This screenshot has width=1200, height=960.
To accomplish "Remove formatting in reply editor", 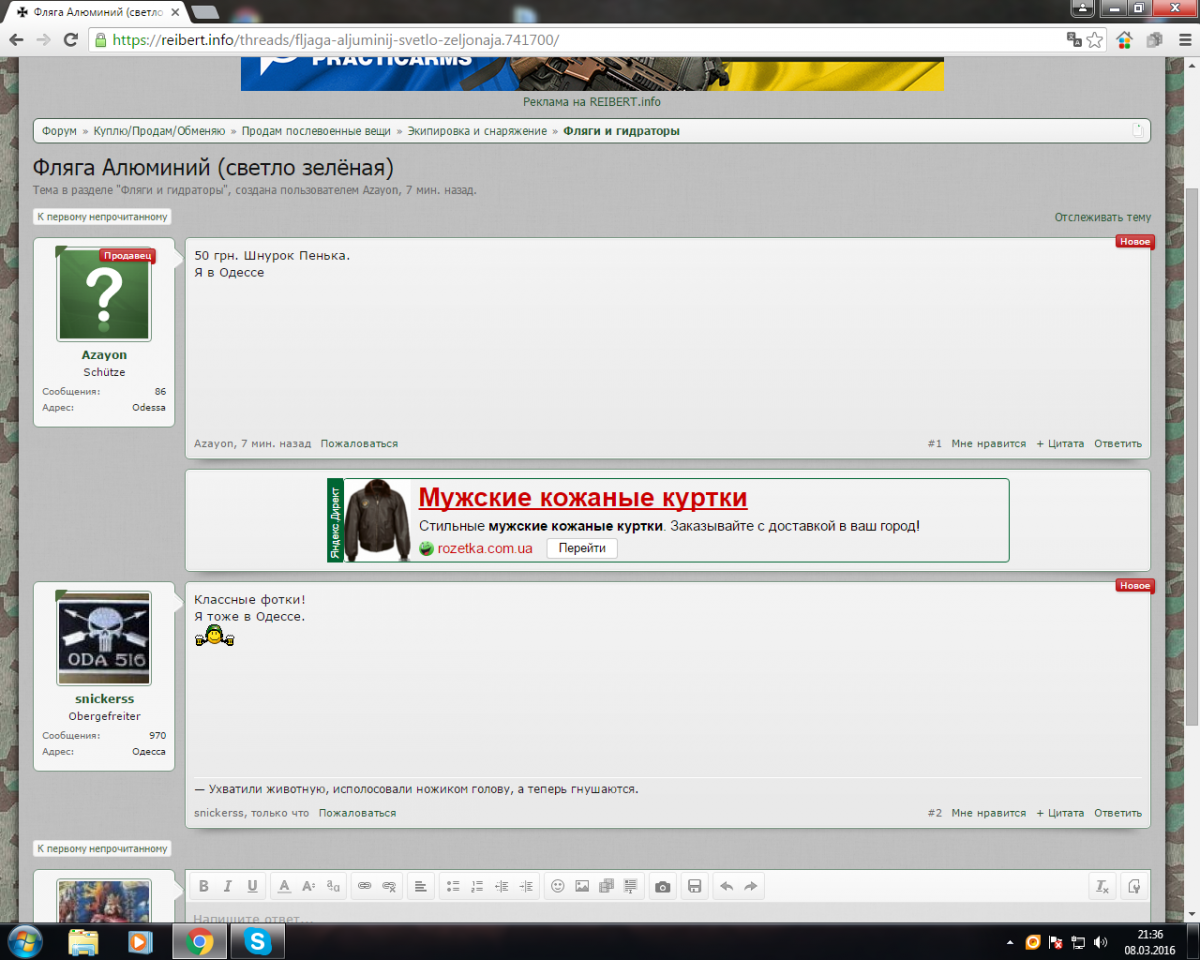I will (x=1102, y=886).
